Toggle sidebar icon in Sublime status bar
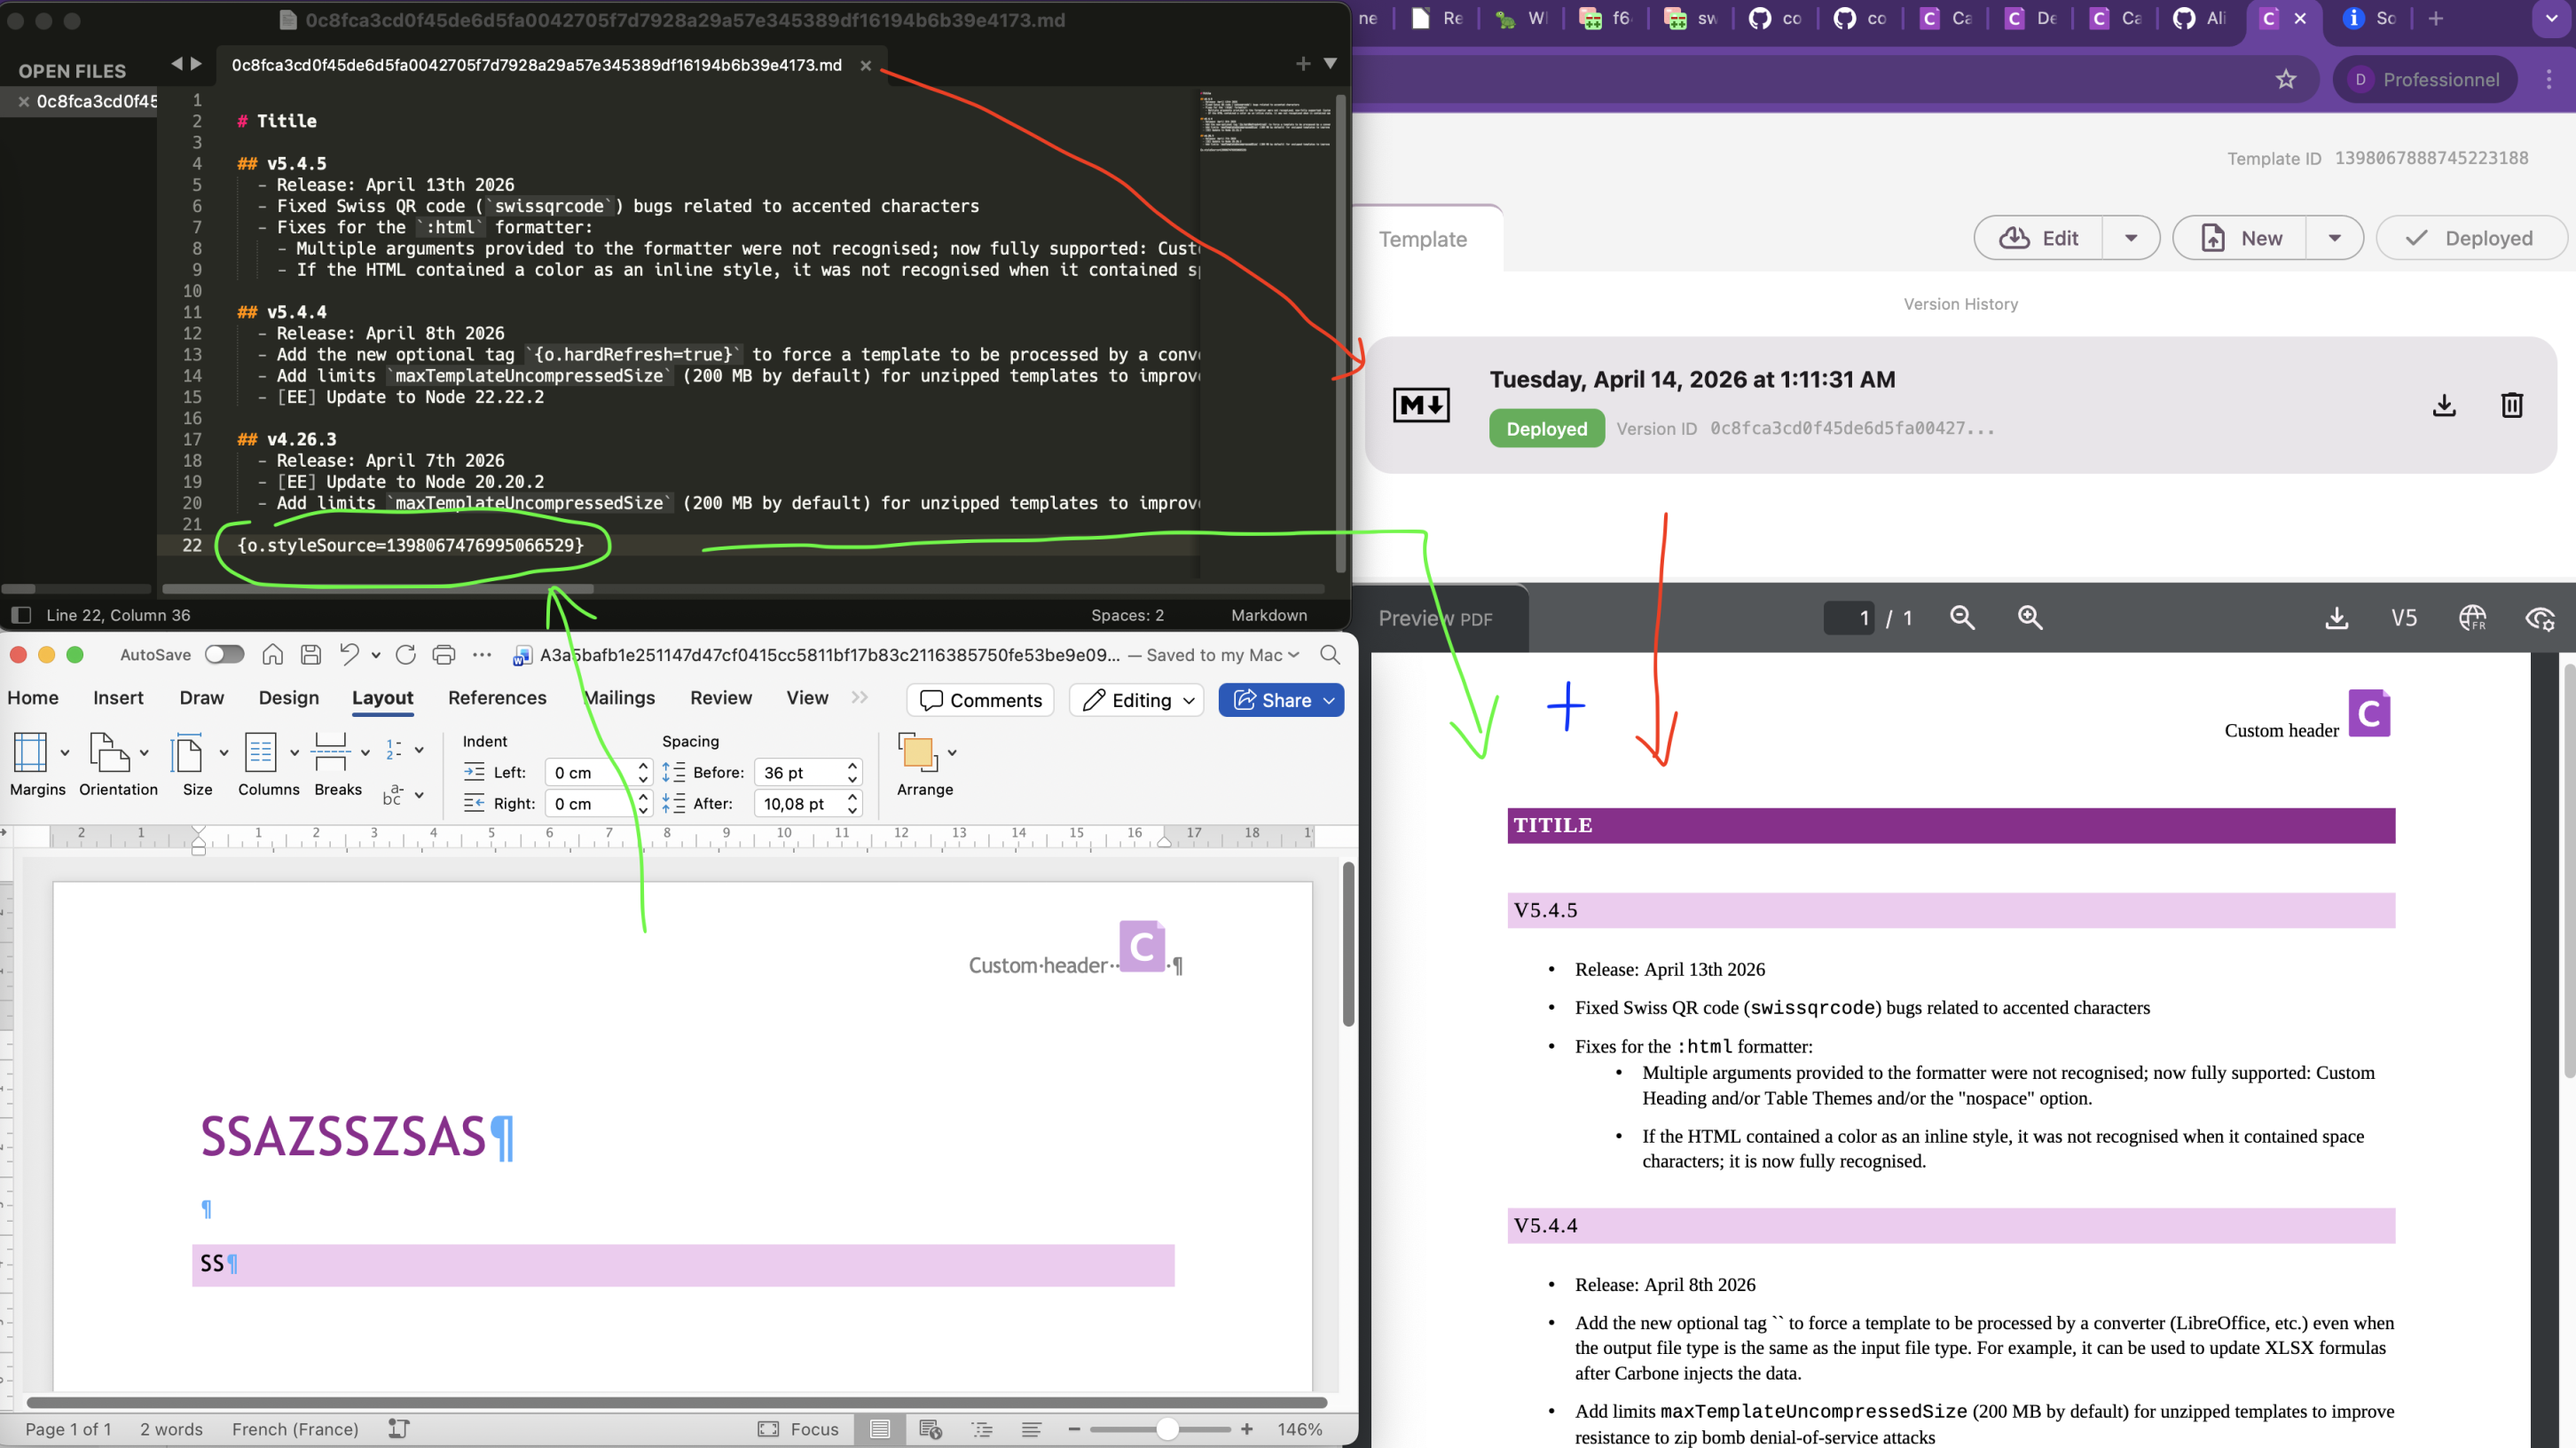Viewport: 2576px width, 1448px height. pyautogui.click(x=21, y=614)
